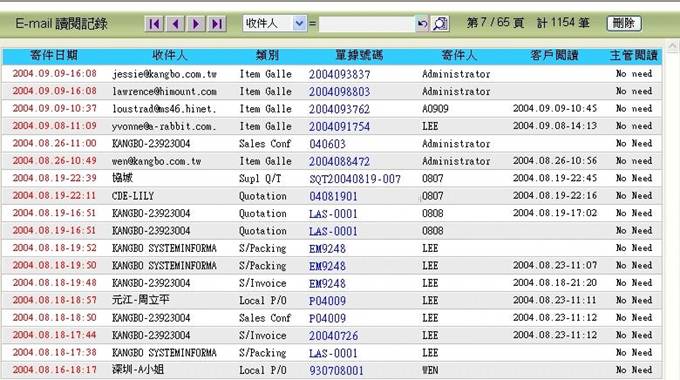Image resolution: width=680 pixels, height=380 pixels.
Task: Click Supl Q/T category cell
Action: point(260,178)
